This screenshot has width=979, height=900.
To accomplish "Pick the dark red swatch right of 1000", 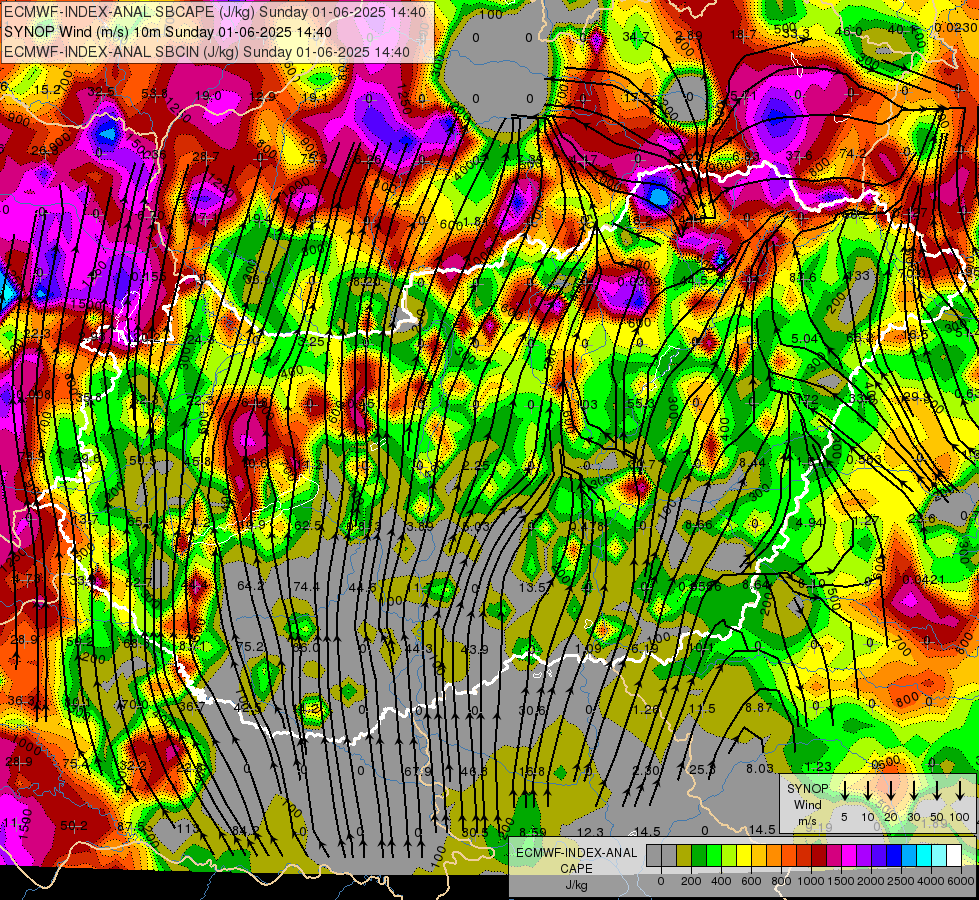I will (x=819, y=856).
